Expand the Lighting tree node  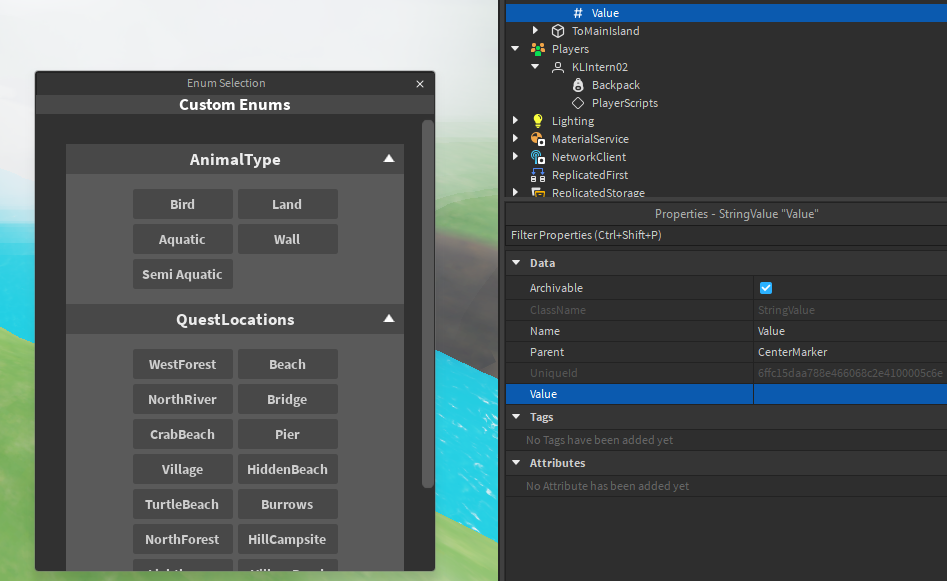click(x=515, y=120)
